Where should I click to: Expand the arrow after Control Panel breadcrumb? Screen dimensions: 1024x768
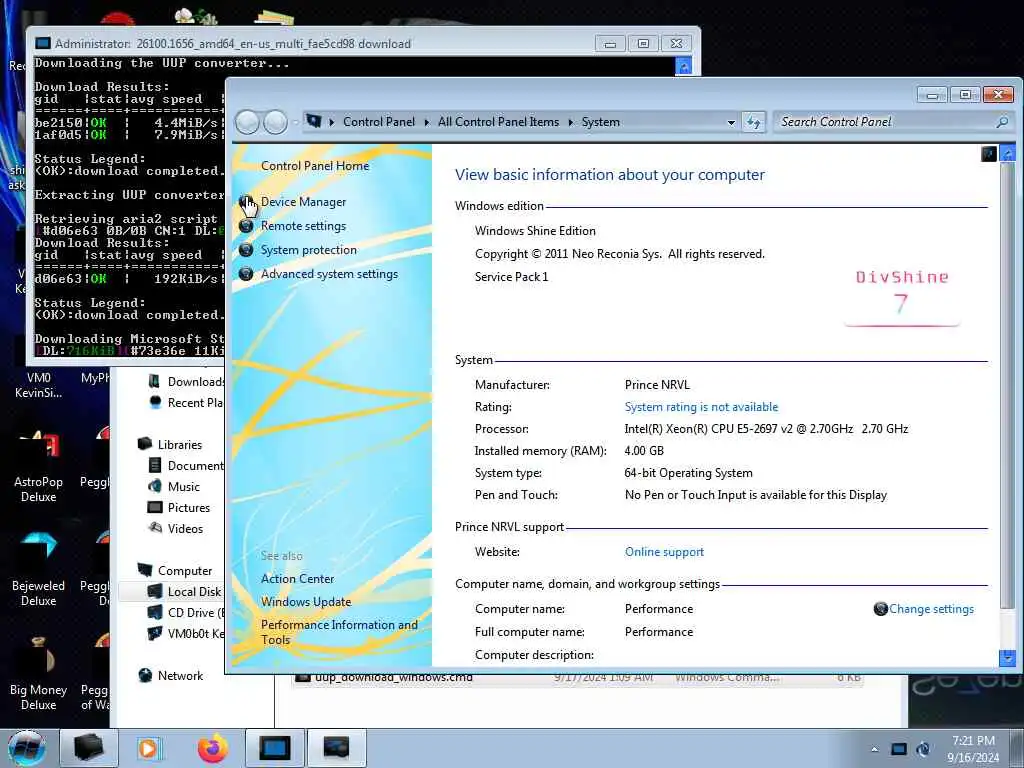click(x=426, y=122)
